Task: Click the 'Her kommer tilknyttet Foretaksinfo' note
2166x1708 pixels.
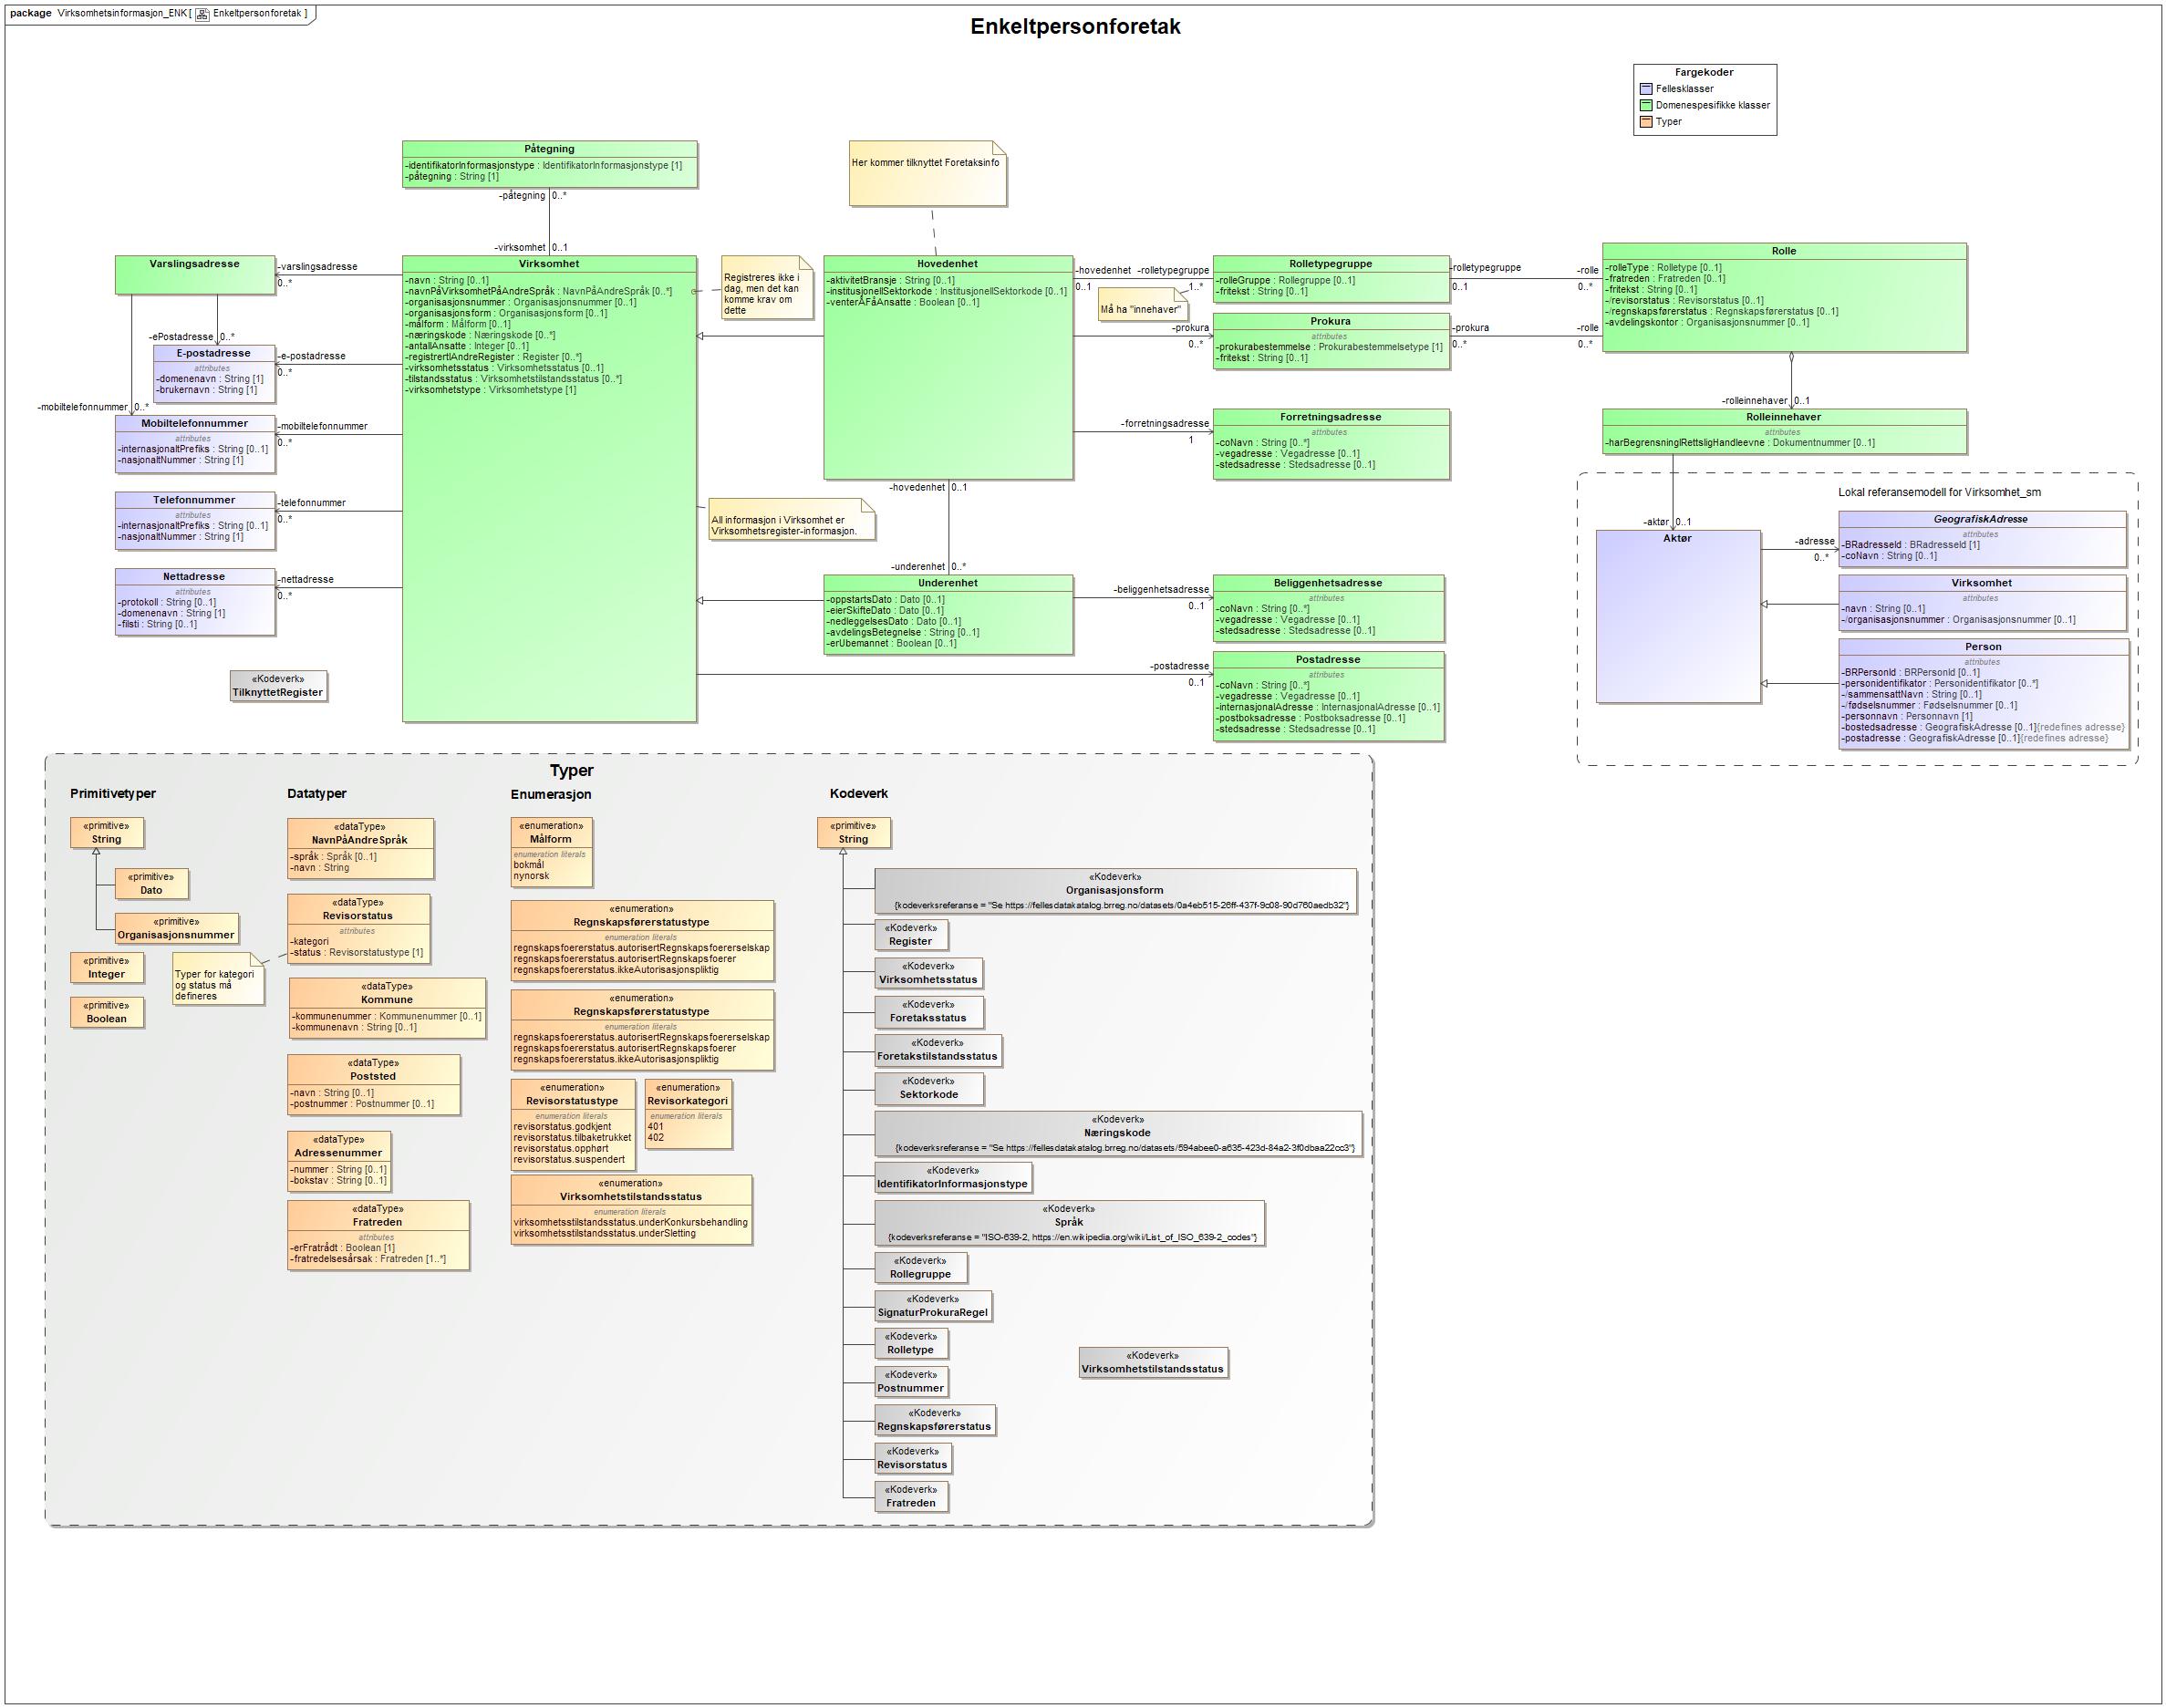Action: tap(927, 173)
